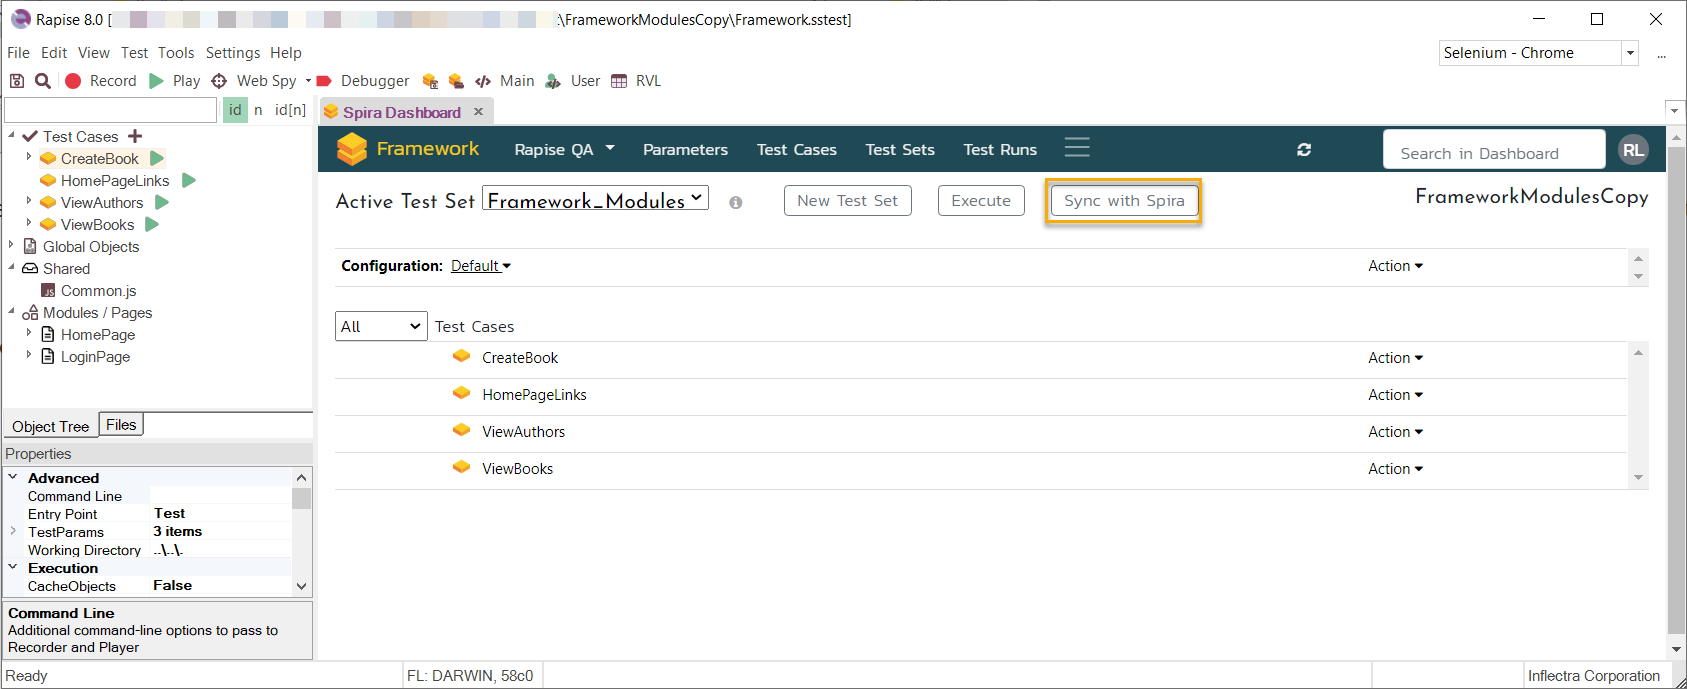This screenshot has height=689, width=1687.
Task: Expand the HomePage node under Modules / Pages
Action: [x=29, y=334]
